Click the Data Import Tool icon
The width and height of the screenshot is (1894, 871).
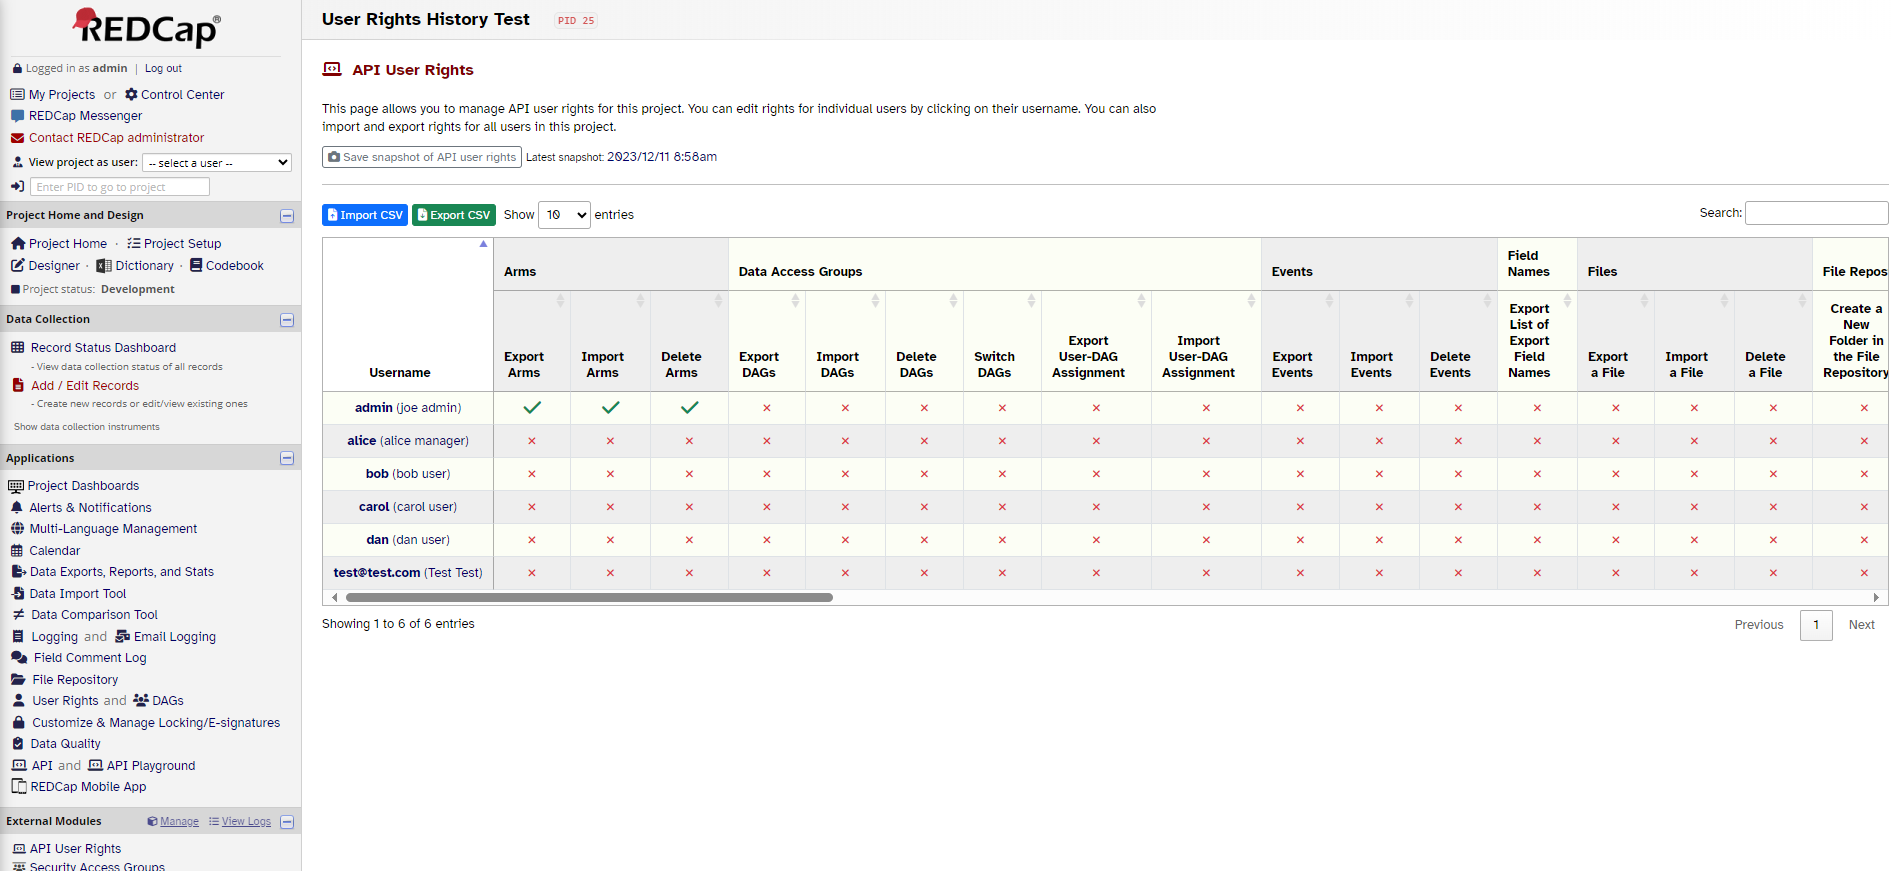tap(18, 594)
